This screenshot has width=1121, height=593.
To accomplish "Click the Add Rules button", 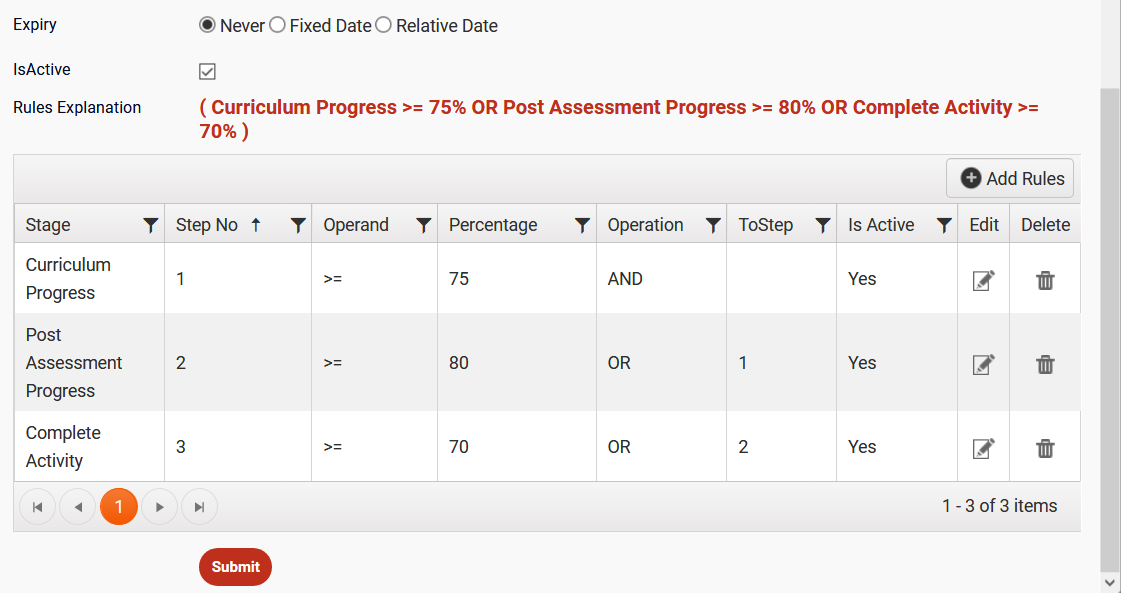I will tap(1009, 178).
